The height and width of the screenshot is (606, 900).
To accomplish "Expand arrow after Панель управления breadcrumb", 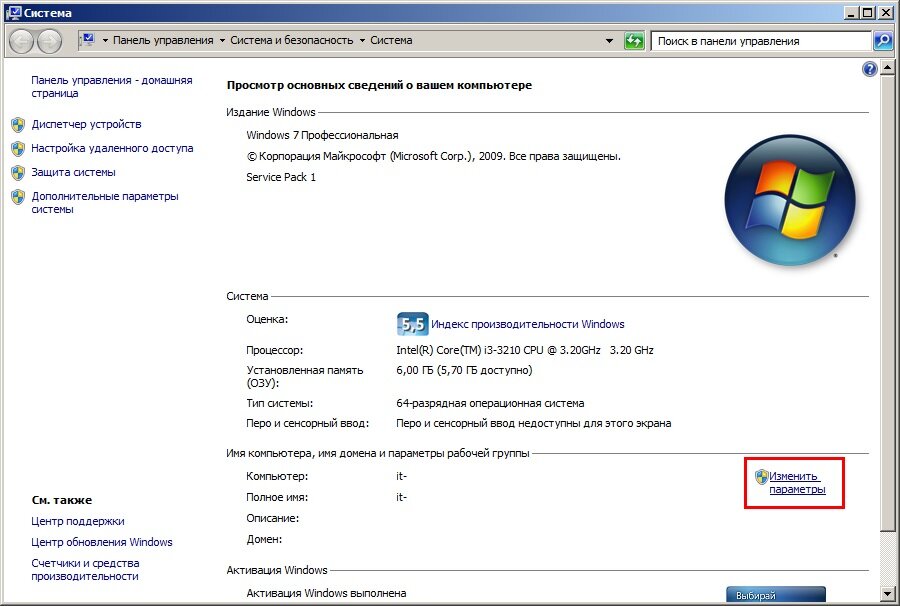I will [x=222, y=41].
